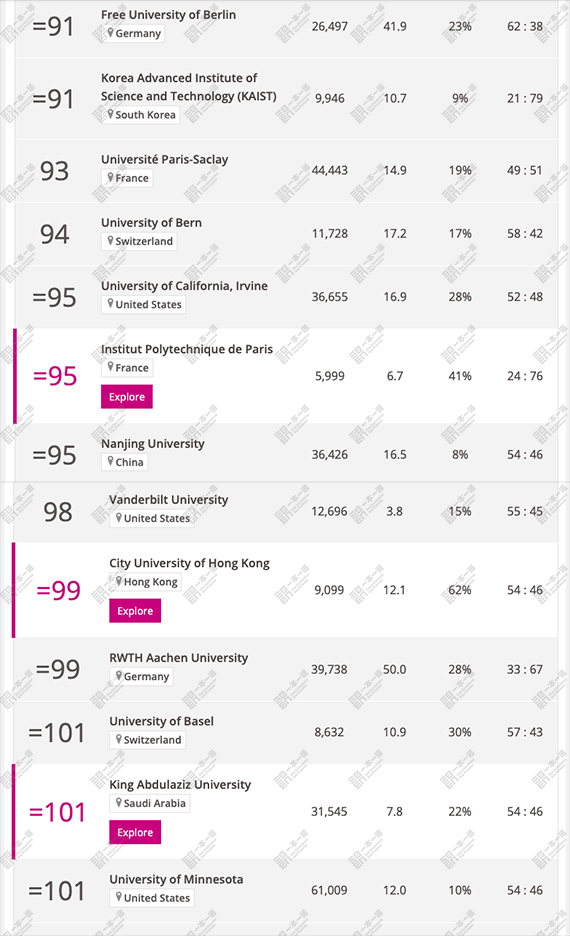Open University of Bern link
The width and height of the screenshot is (570, 936).
tap(151, 223)
